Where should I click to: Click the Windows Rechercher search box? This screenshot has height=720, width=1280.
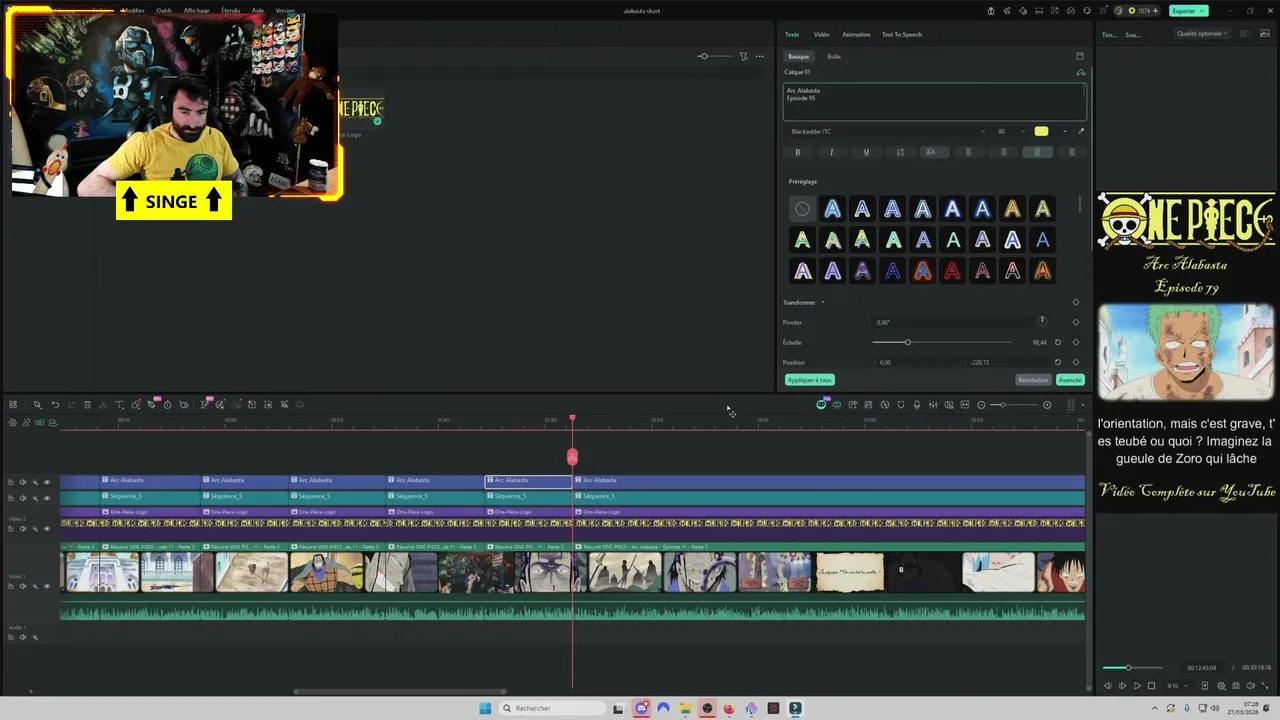click(553, 708)
